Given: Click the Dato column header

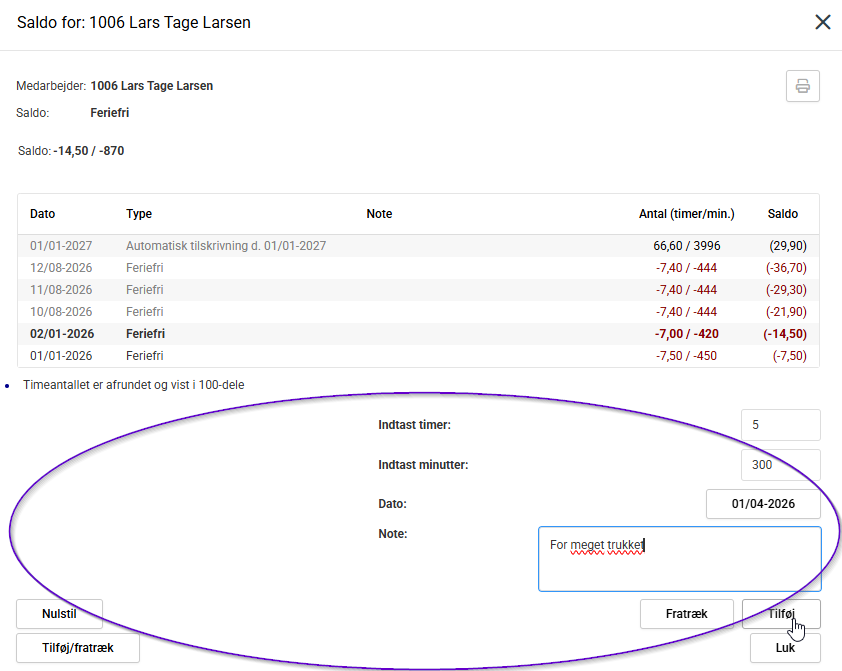Looking at the screenshot, I should [43, 214].
